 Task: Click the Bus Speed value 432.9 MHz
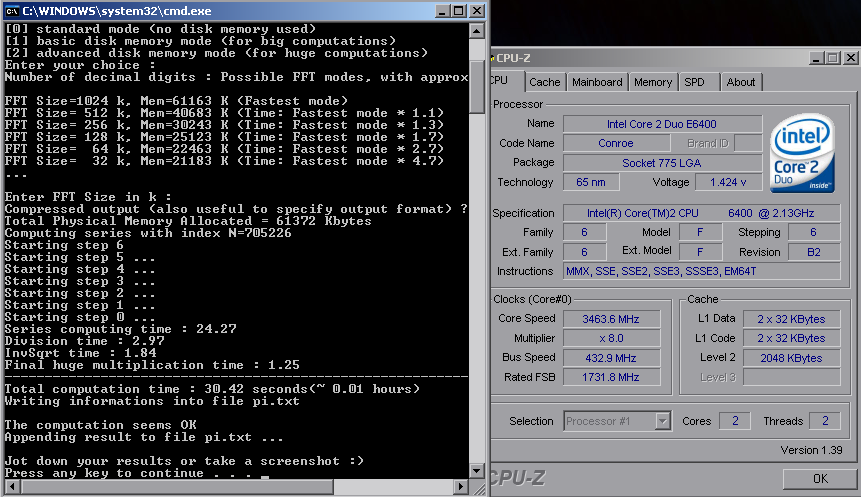pyautogui.click(x=611, y=358)
